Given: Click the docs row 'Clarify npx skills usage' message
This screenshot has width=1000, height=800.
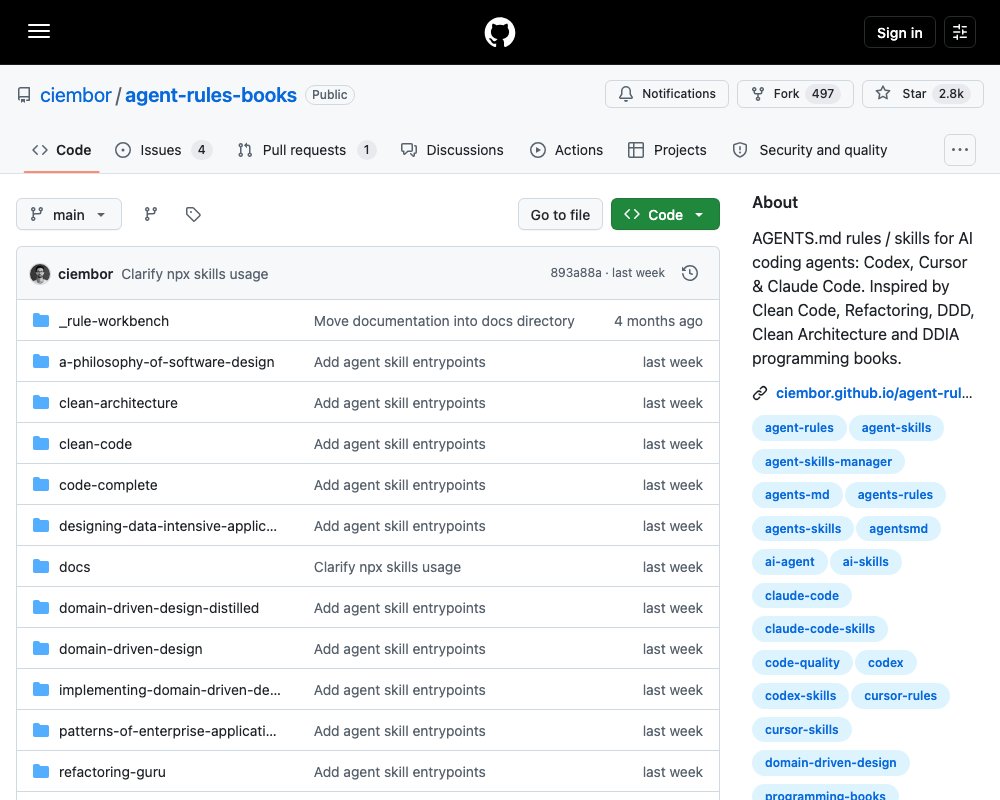Looking at the screenshot, I should pos(387,567).
